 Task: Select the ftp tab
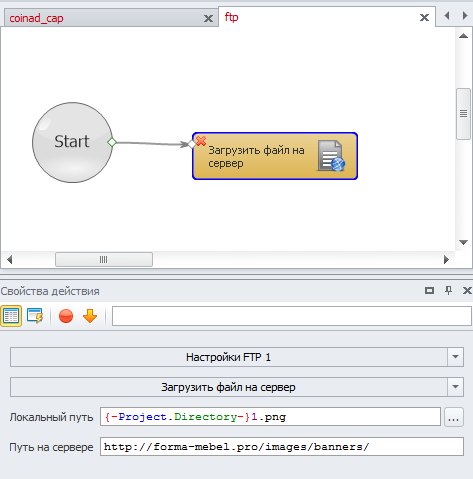tap(232, 17)
